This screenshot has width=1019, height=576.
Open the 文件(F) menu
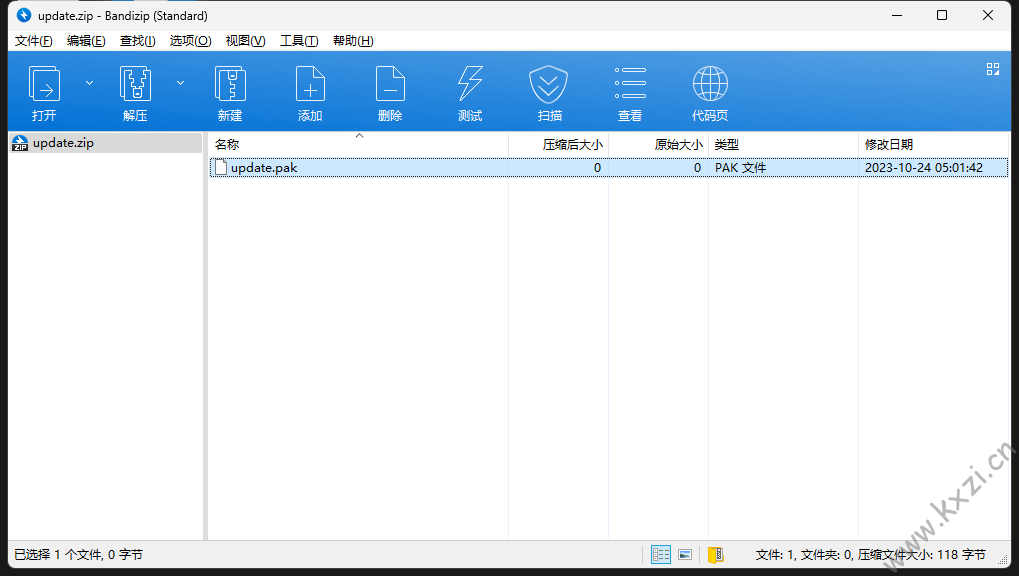click(x=34, y=41)
